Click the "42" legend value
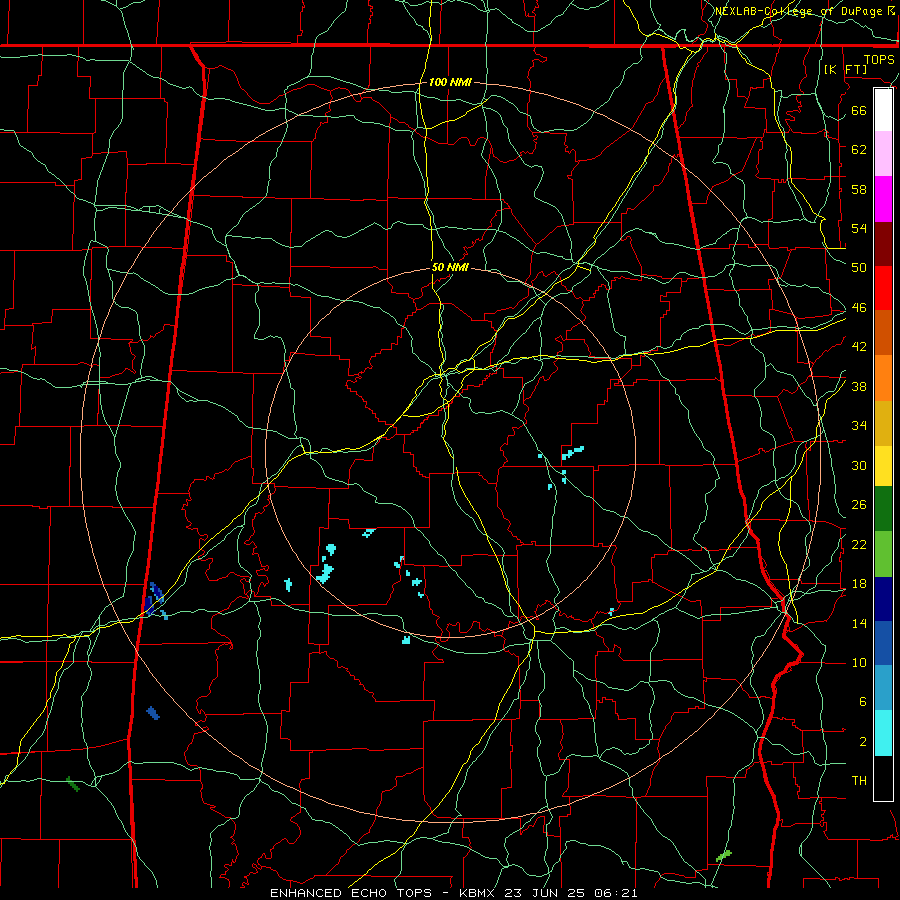 click(x=859, y=347)
